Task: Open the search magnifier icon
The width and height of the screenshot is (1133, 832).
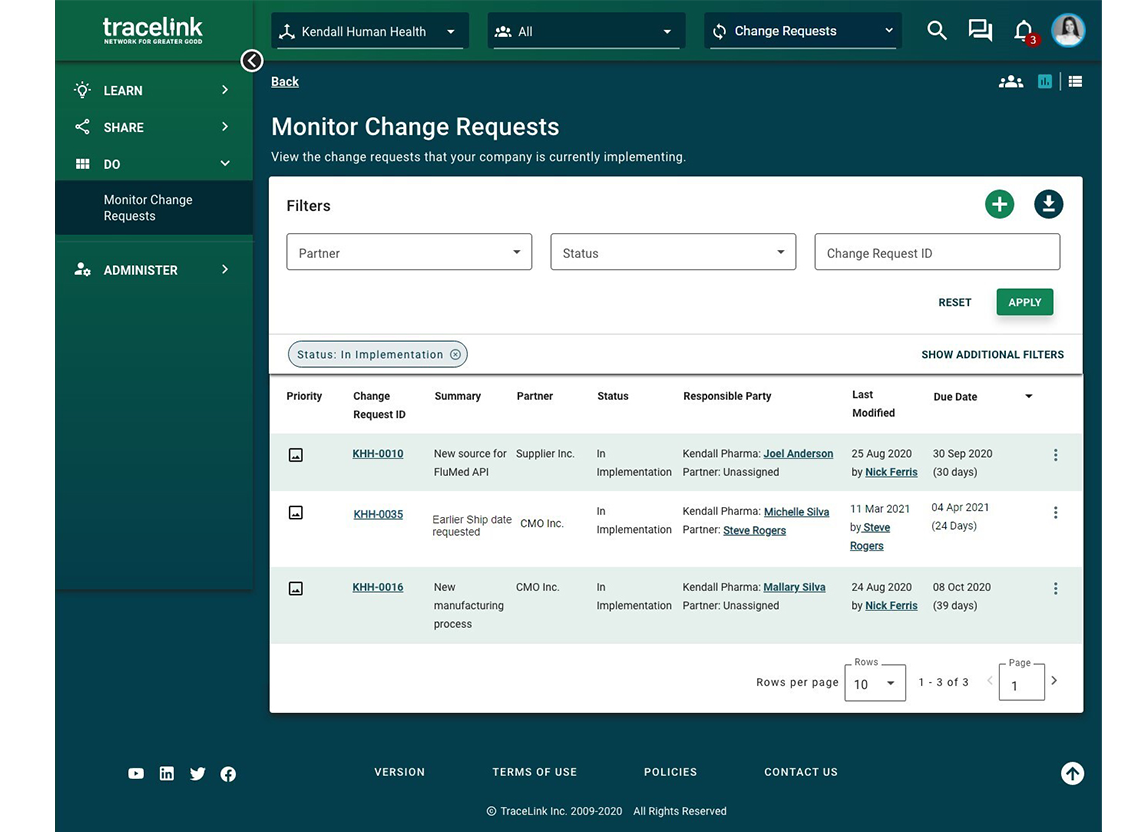Action: (x=936, y=31)
